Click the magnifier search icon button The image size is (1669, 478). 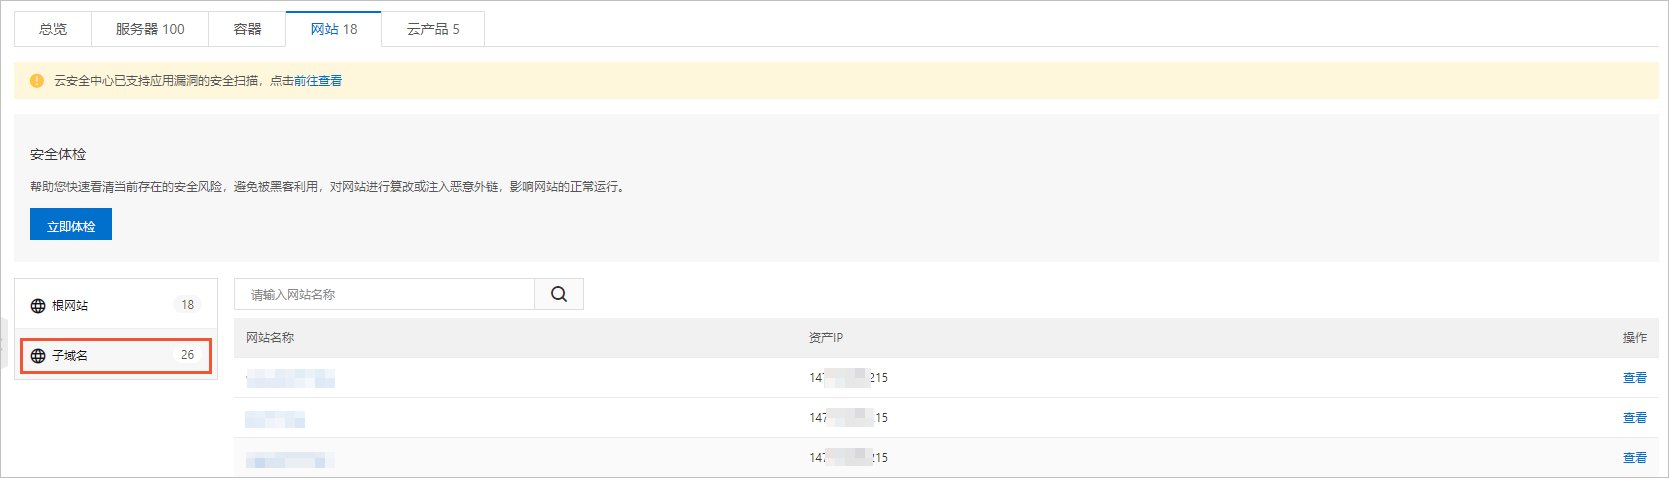(x=559, y=294)
